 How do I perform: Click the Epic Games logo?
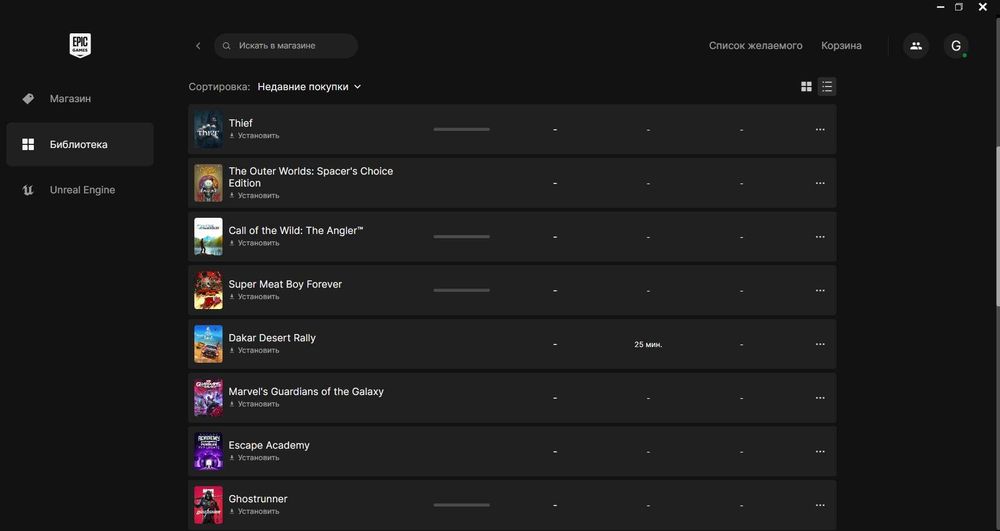80,45
